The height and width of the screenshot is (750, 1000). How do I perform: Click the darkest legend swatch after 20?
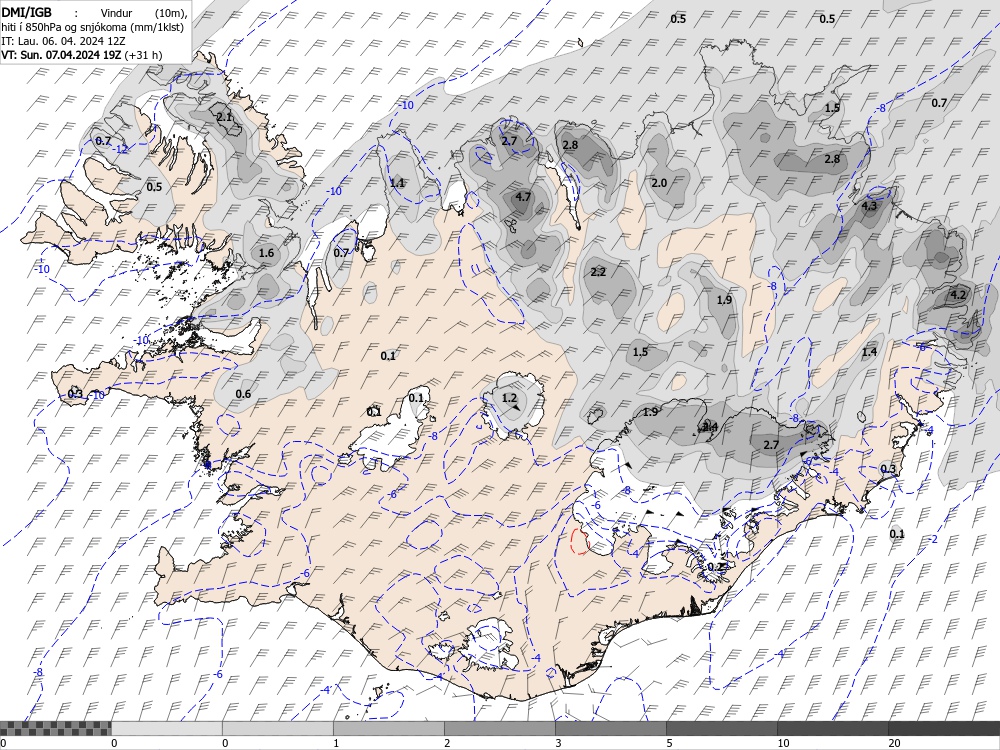point(944,728)
